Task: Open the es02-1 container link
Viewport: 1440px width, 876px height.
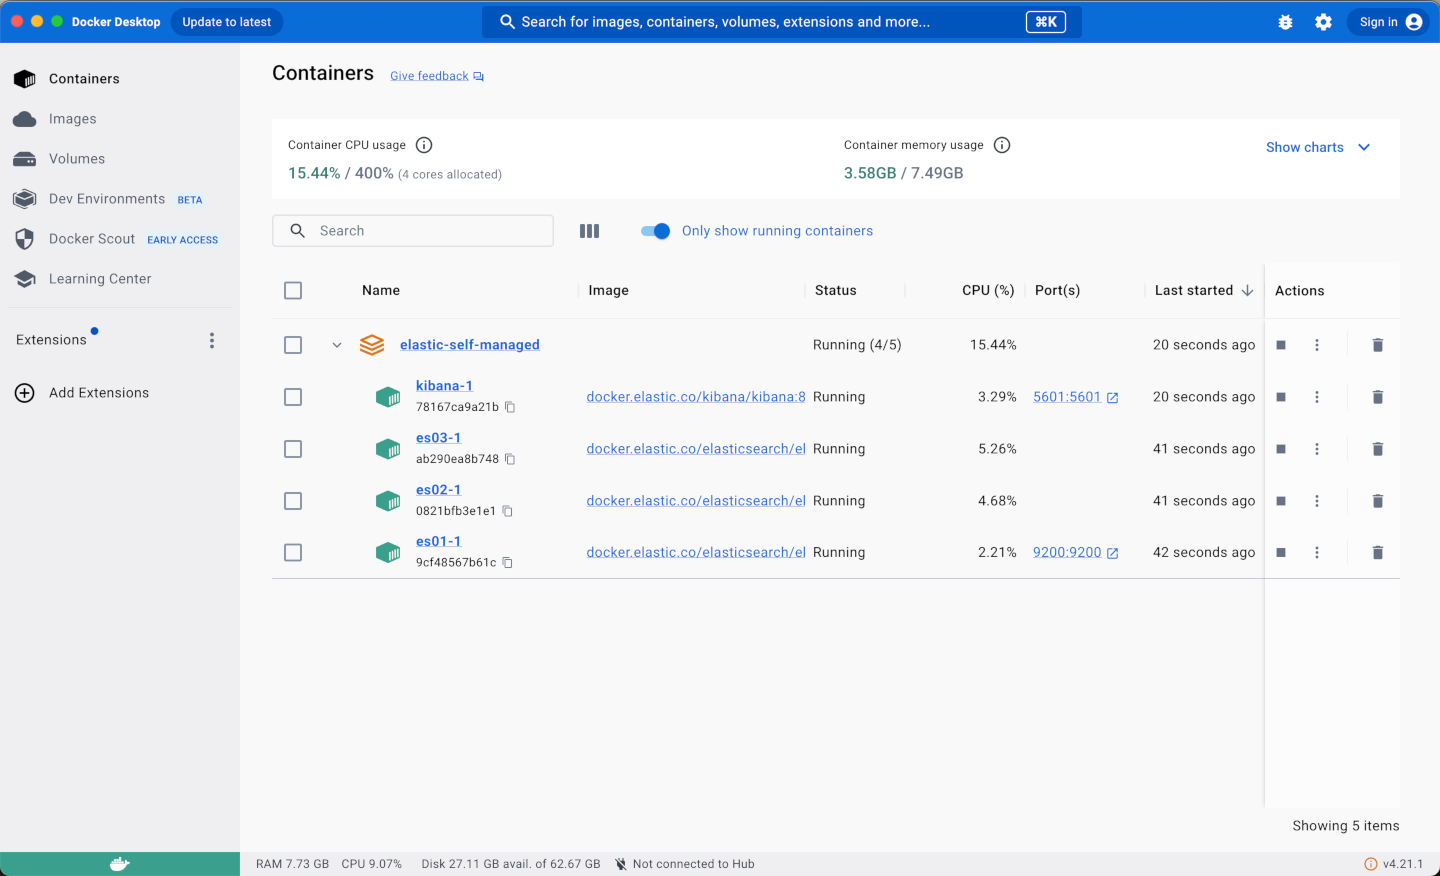Action: tap(439, 490)
